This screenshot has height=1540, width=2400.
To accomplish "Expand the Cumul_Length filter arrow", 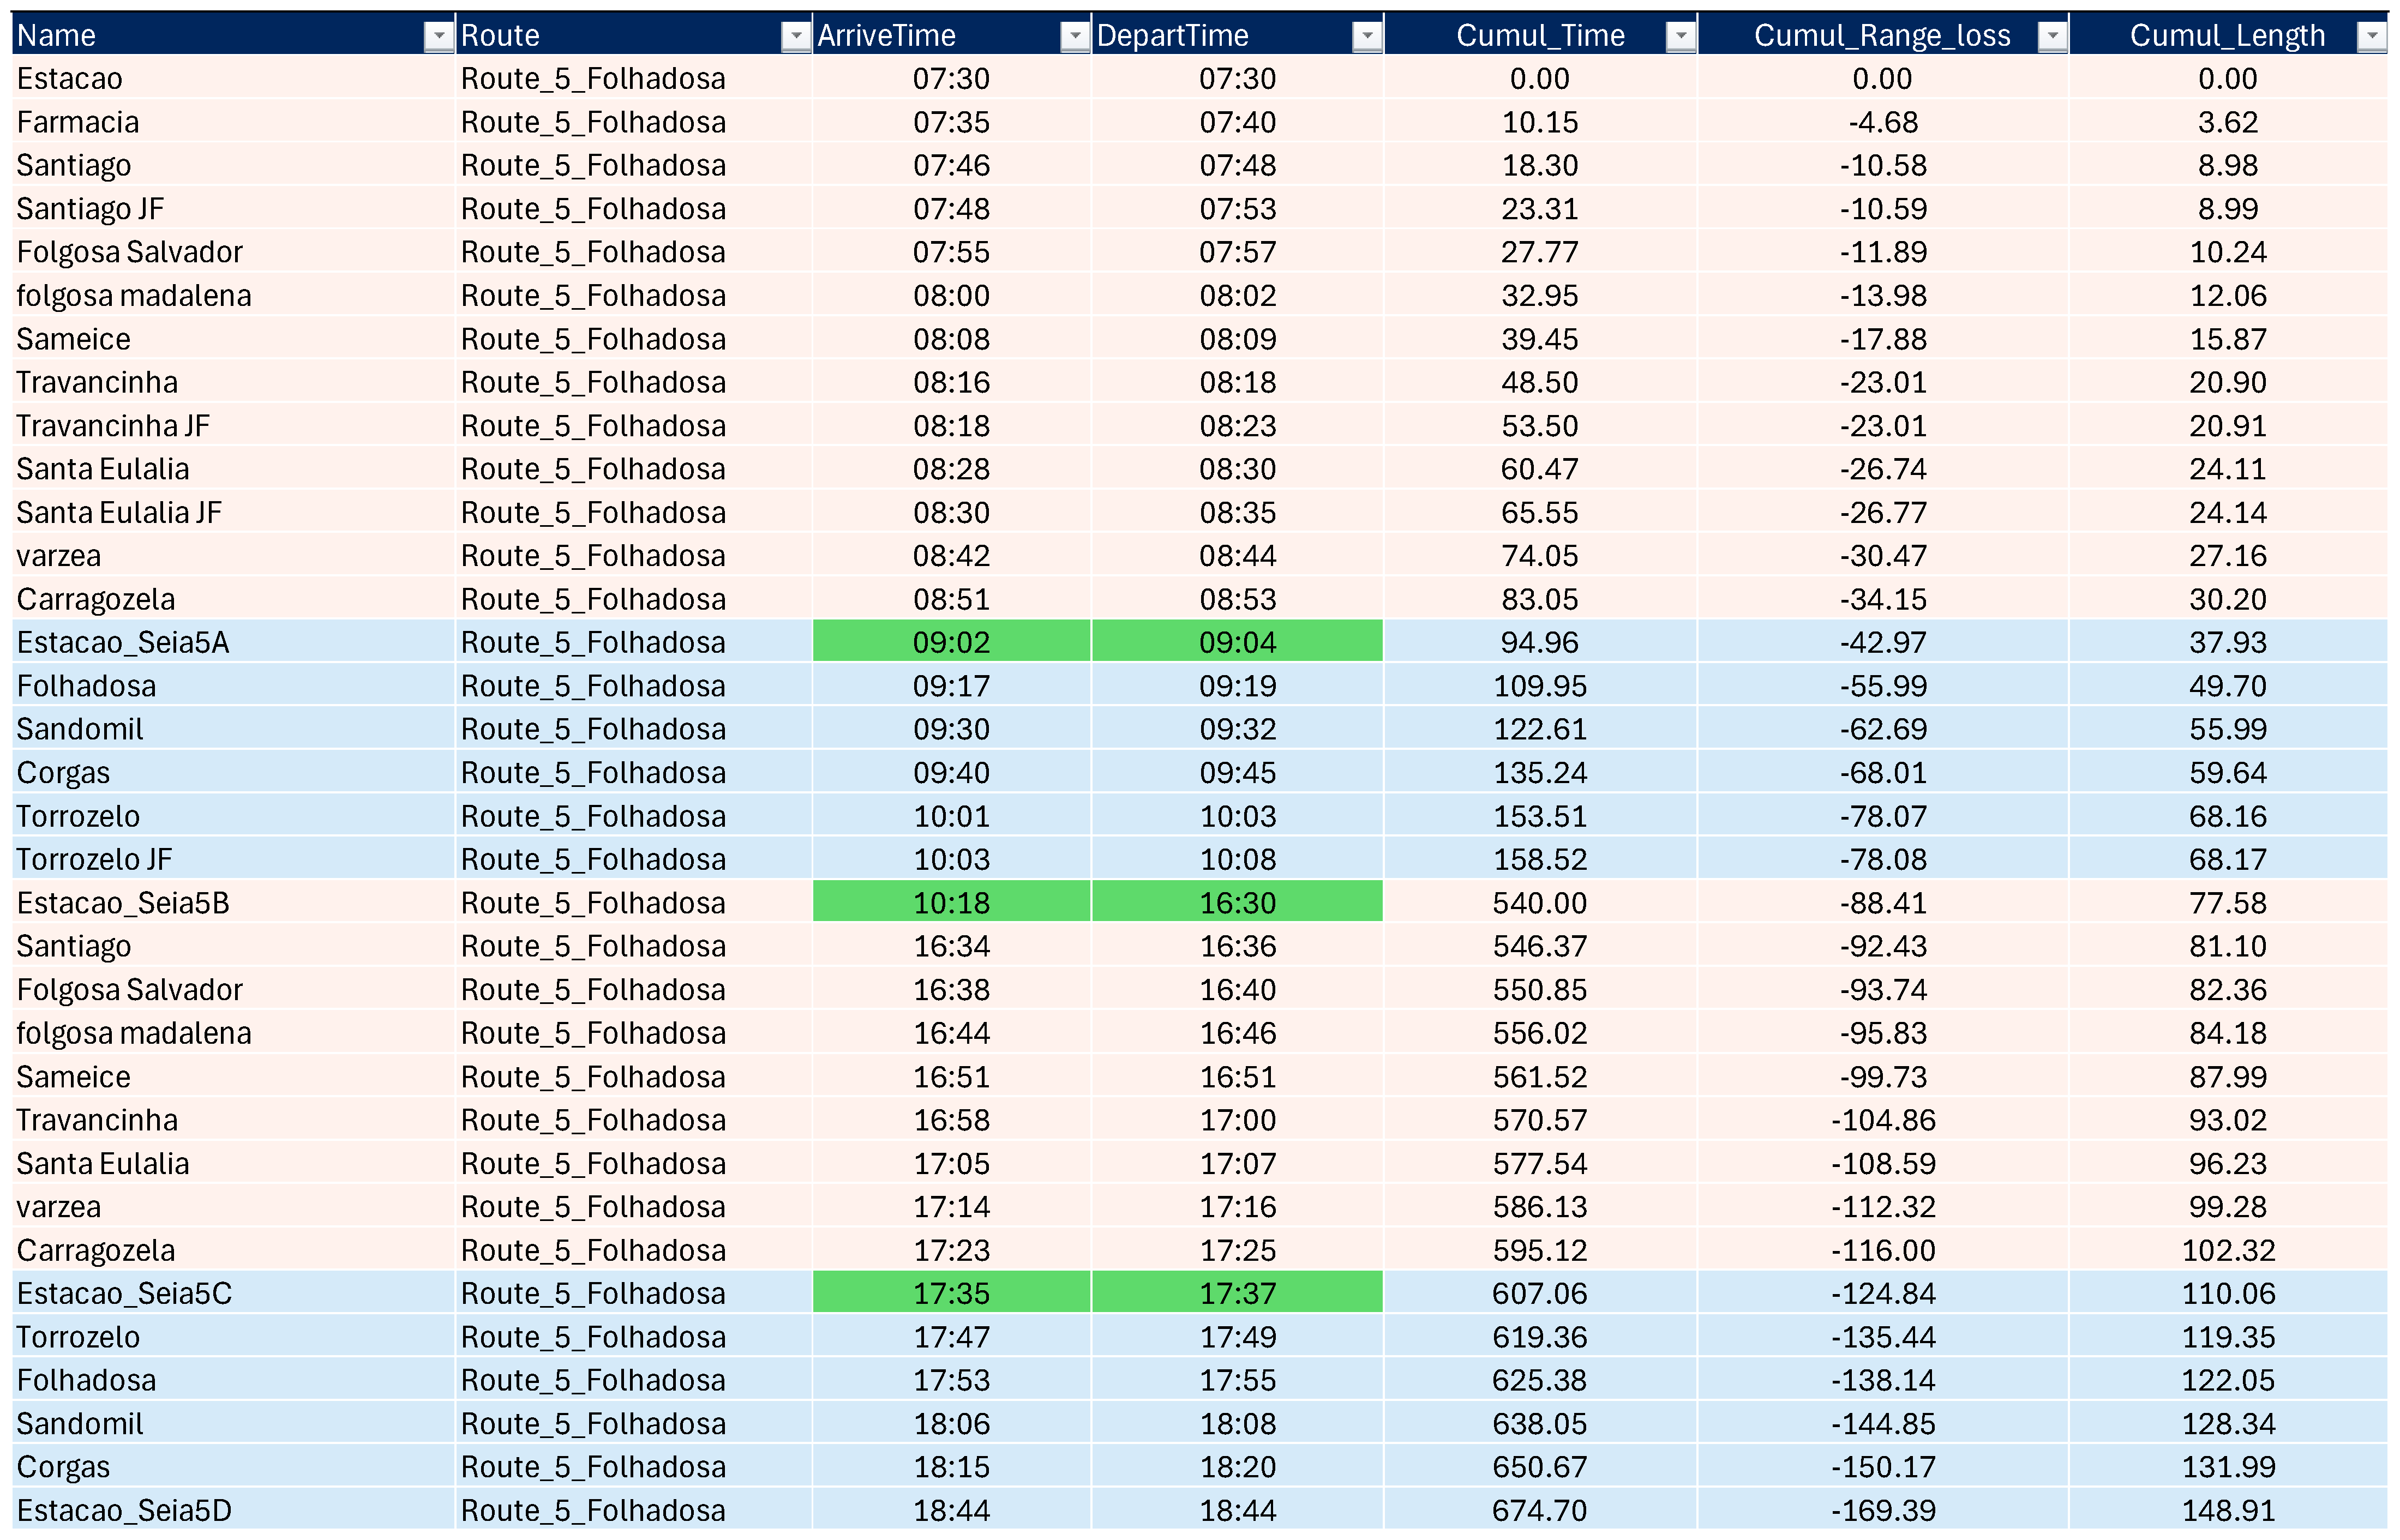I will point(2371,37).
